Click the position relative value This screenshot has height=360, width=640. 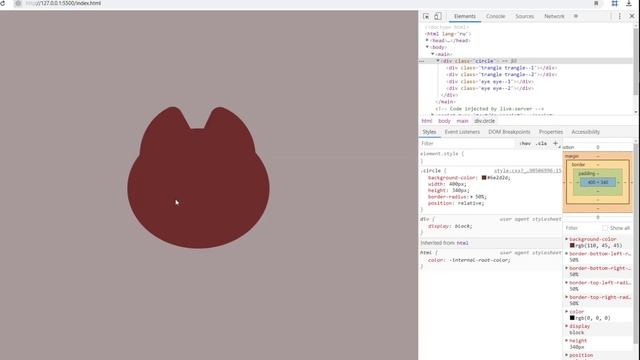pos(471,203)
